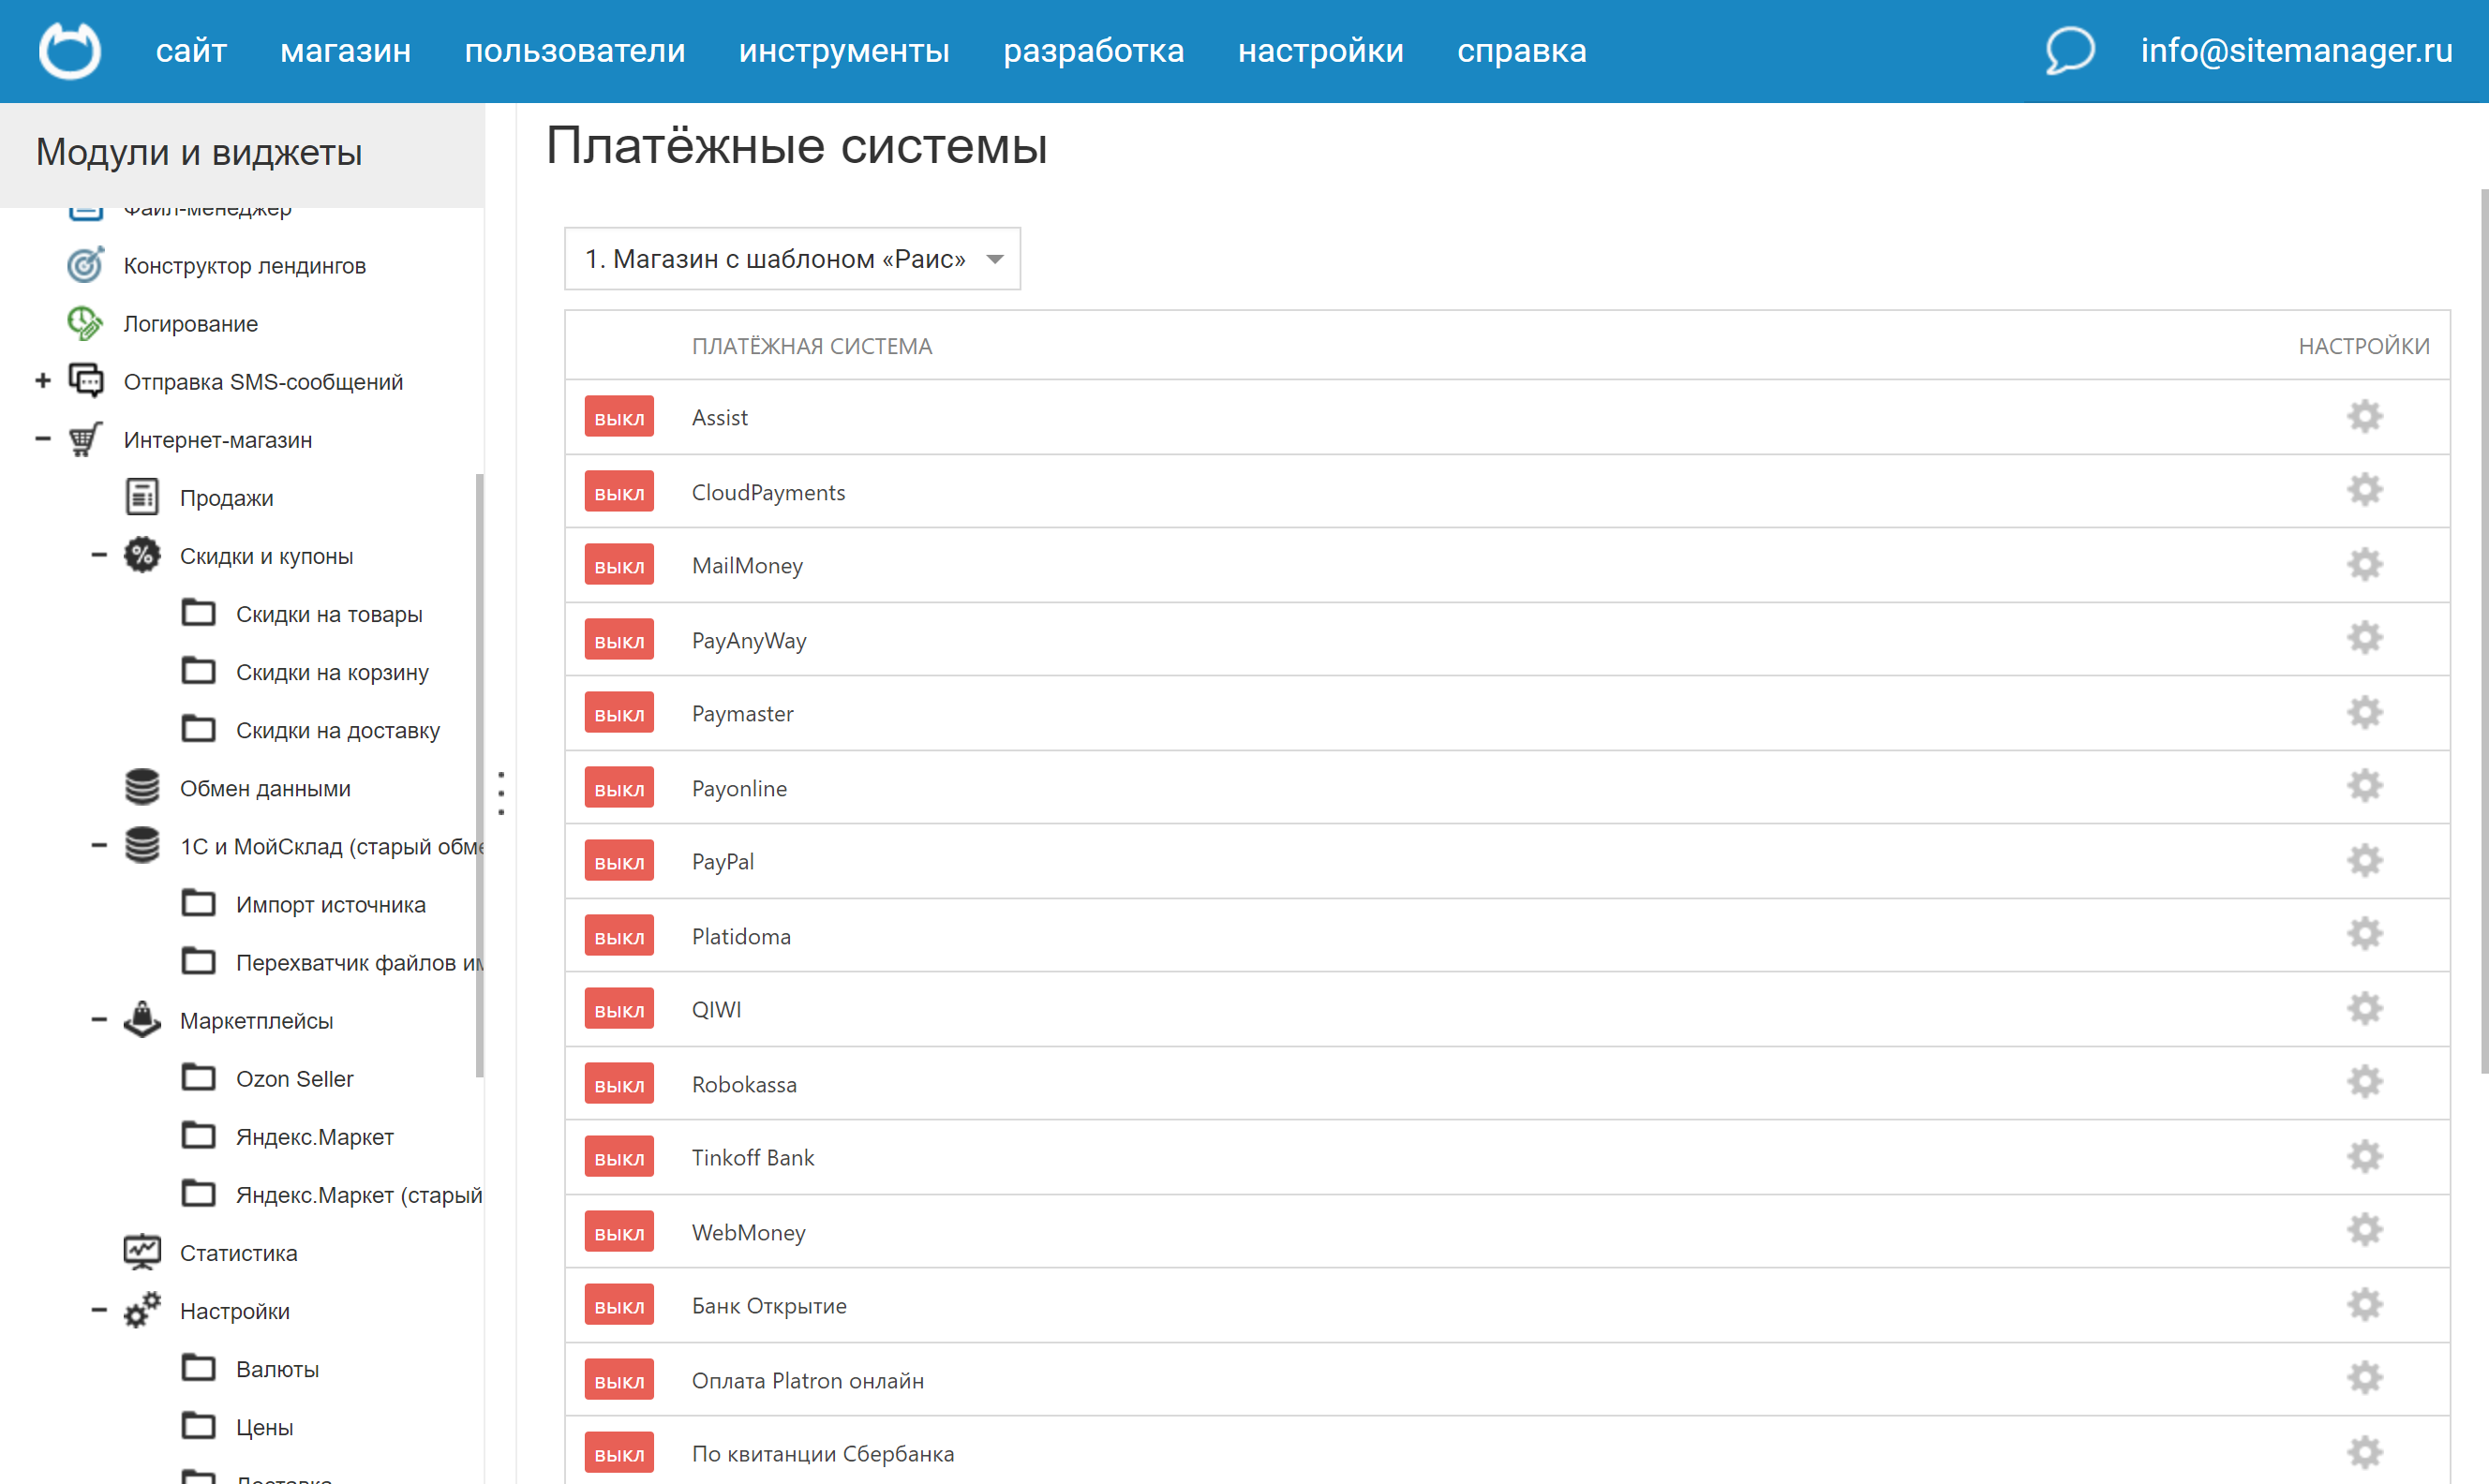Enable the Robokassa payment system

618,1083
